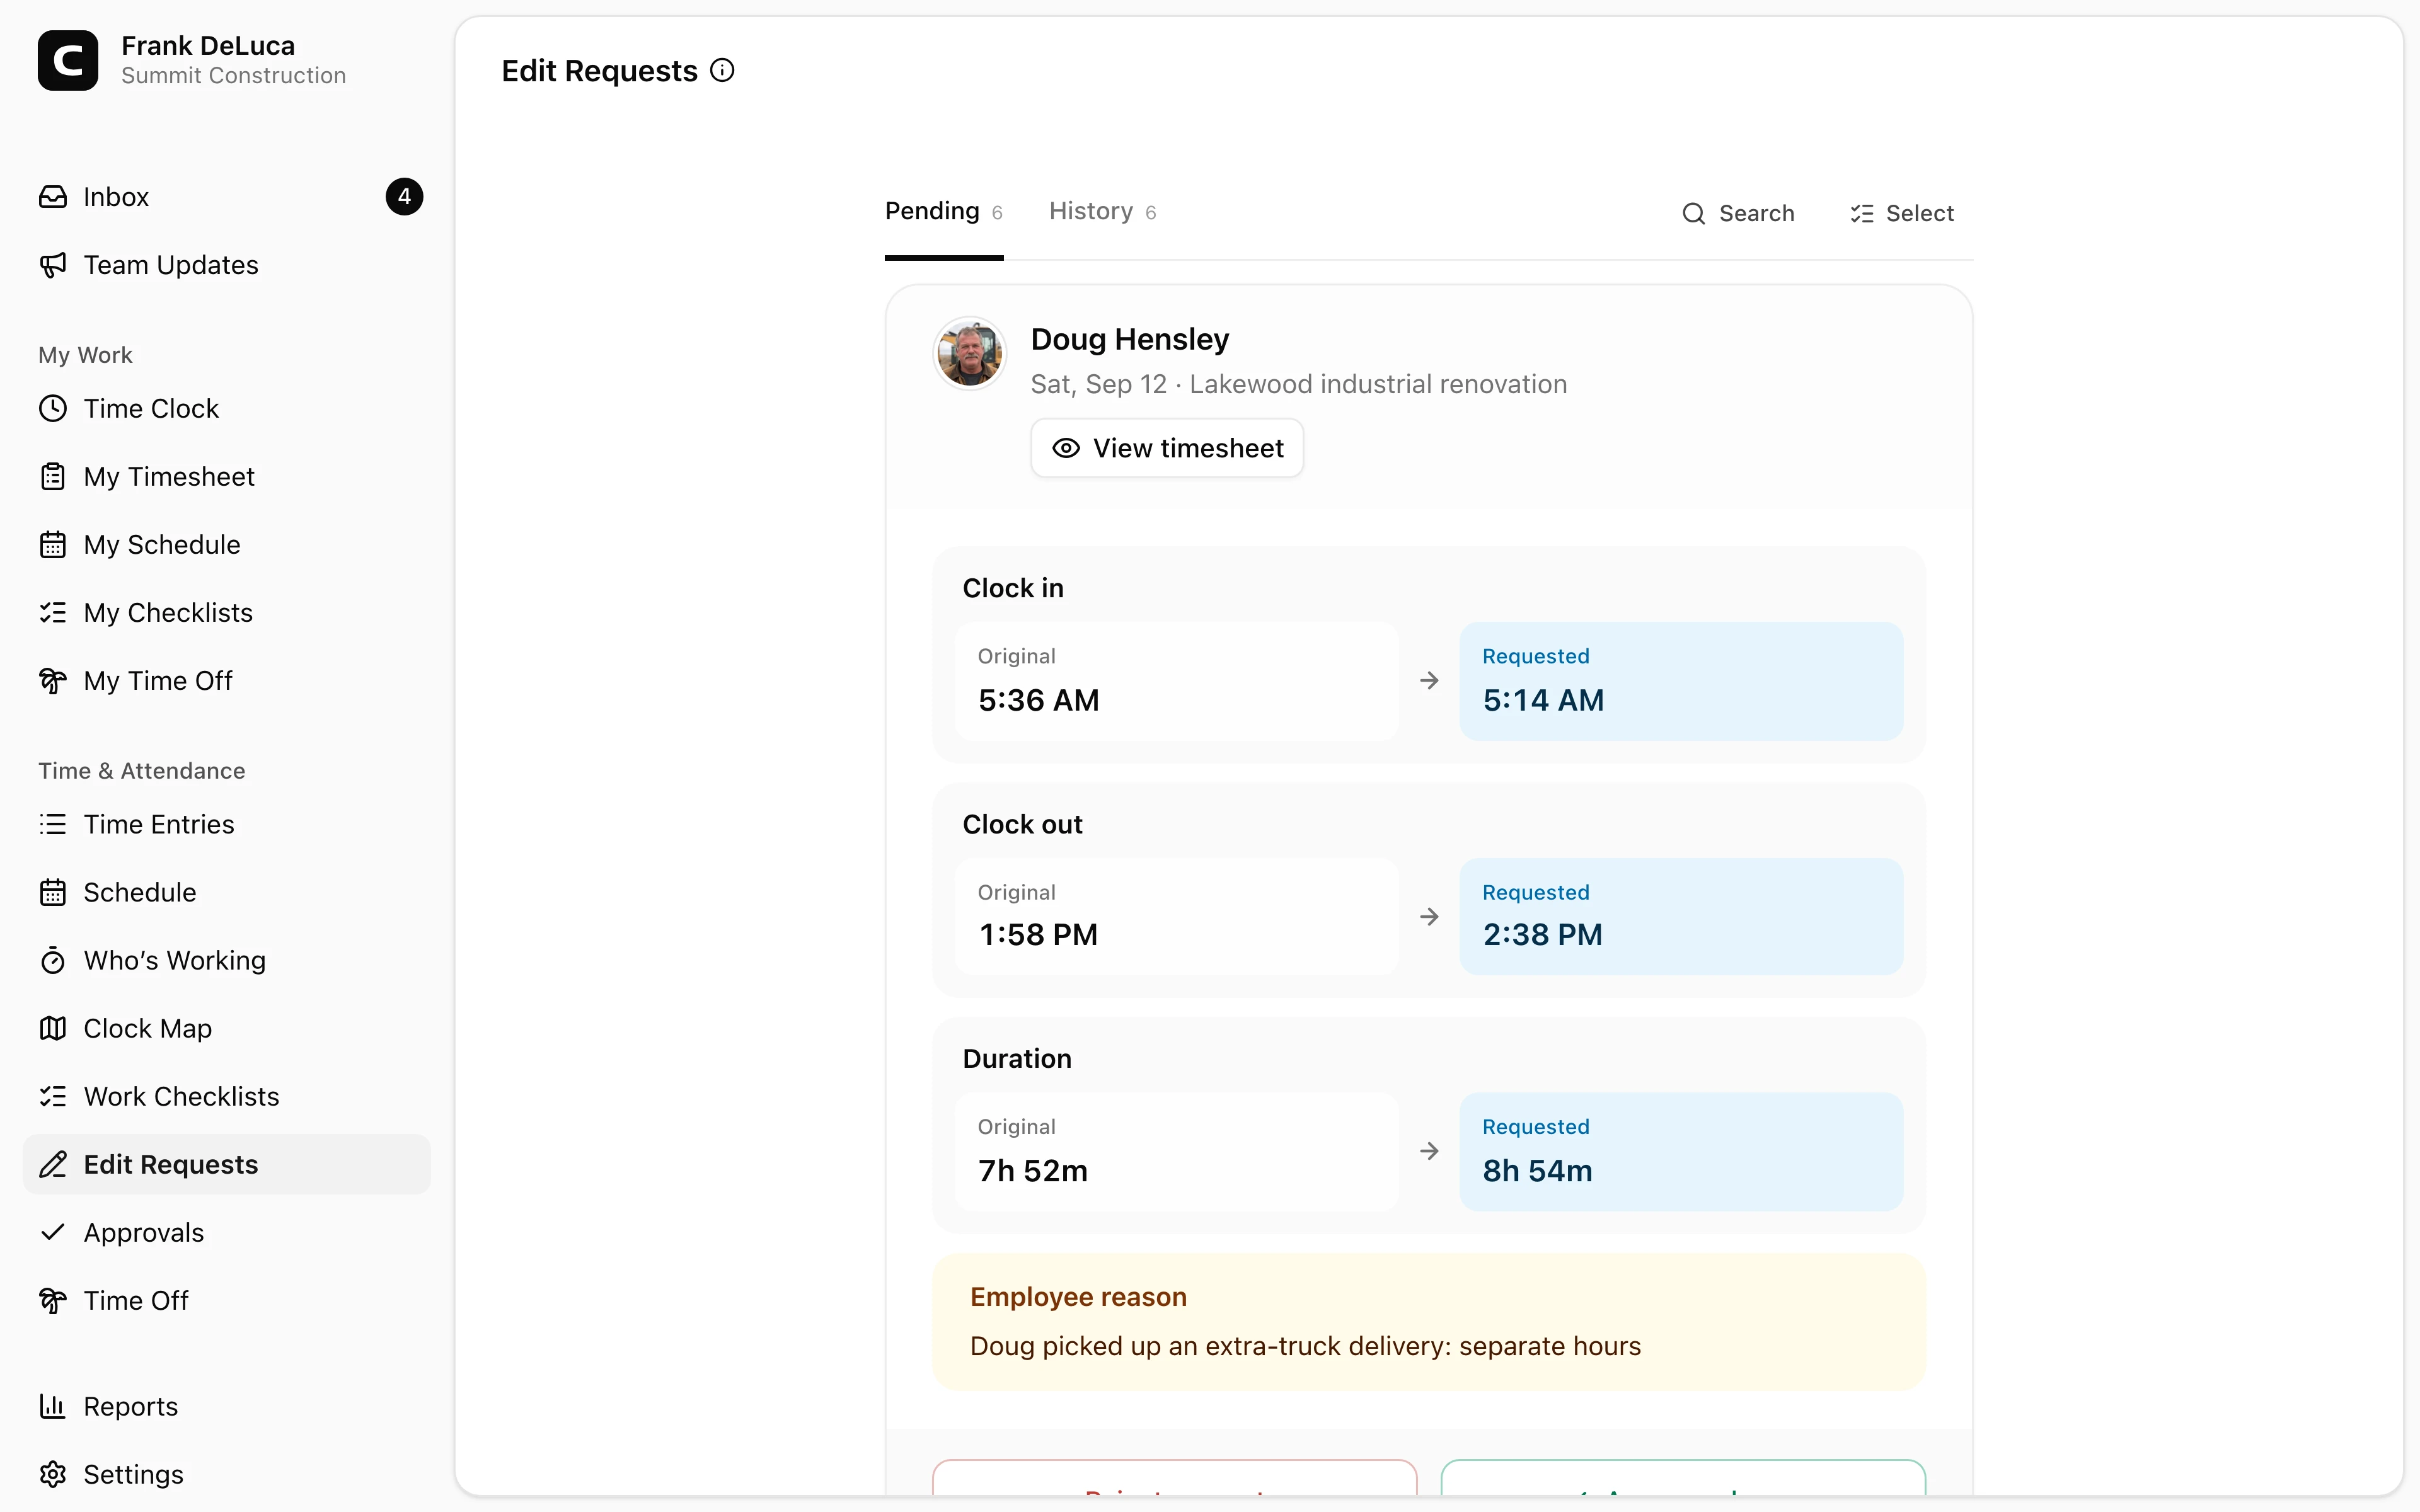This screenshot has height=1512, width=2420.
Task: Open My Timesheet page
Action: 227,477
